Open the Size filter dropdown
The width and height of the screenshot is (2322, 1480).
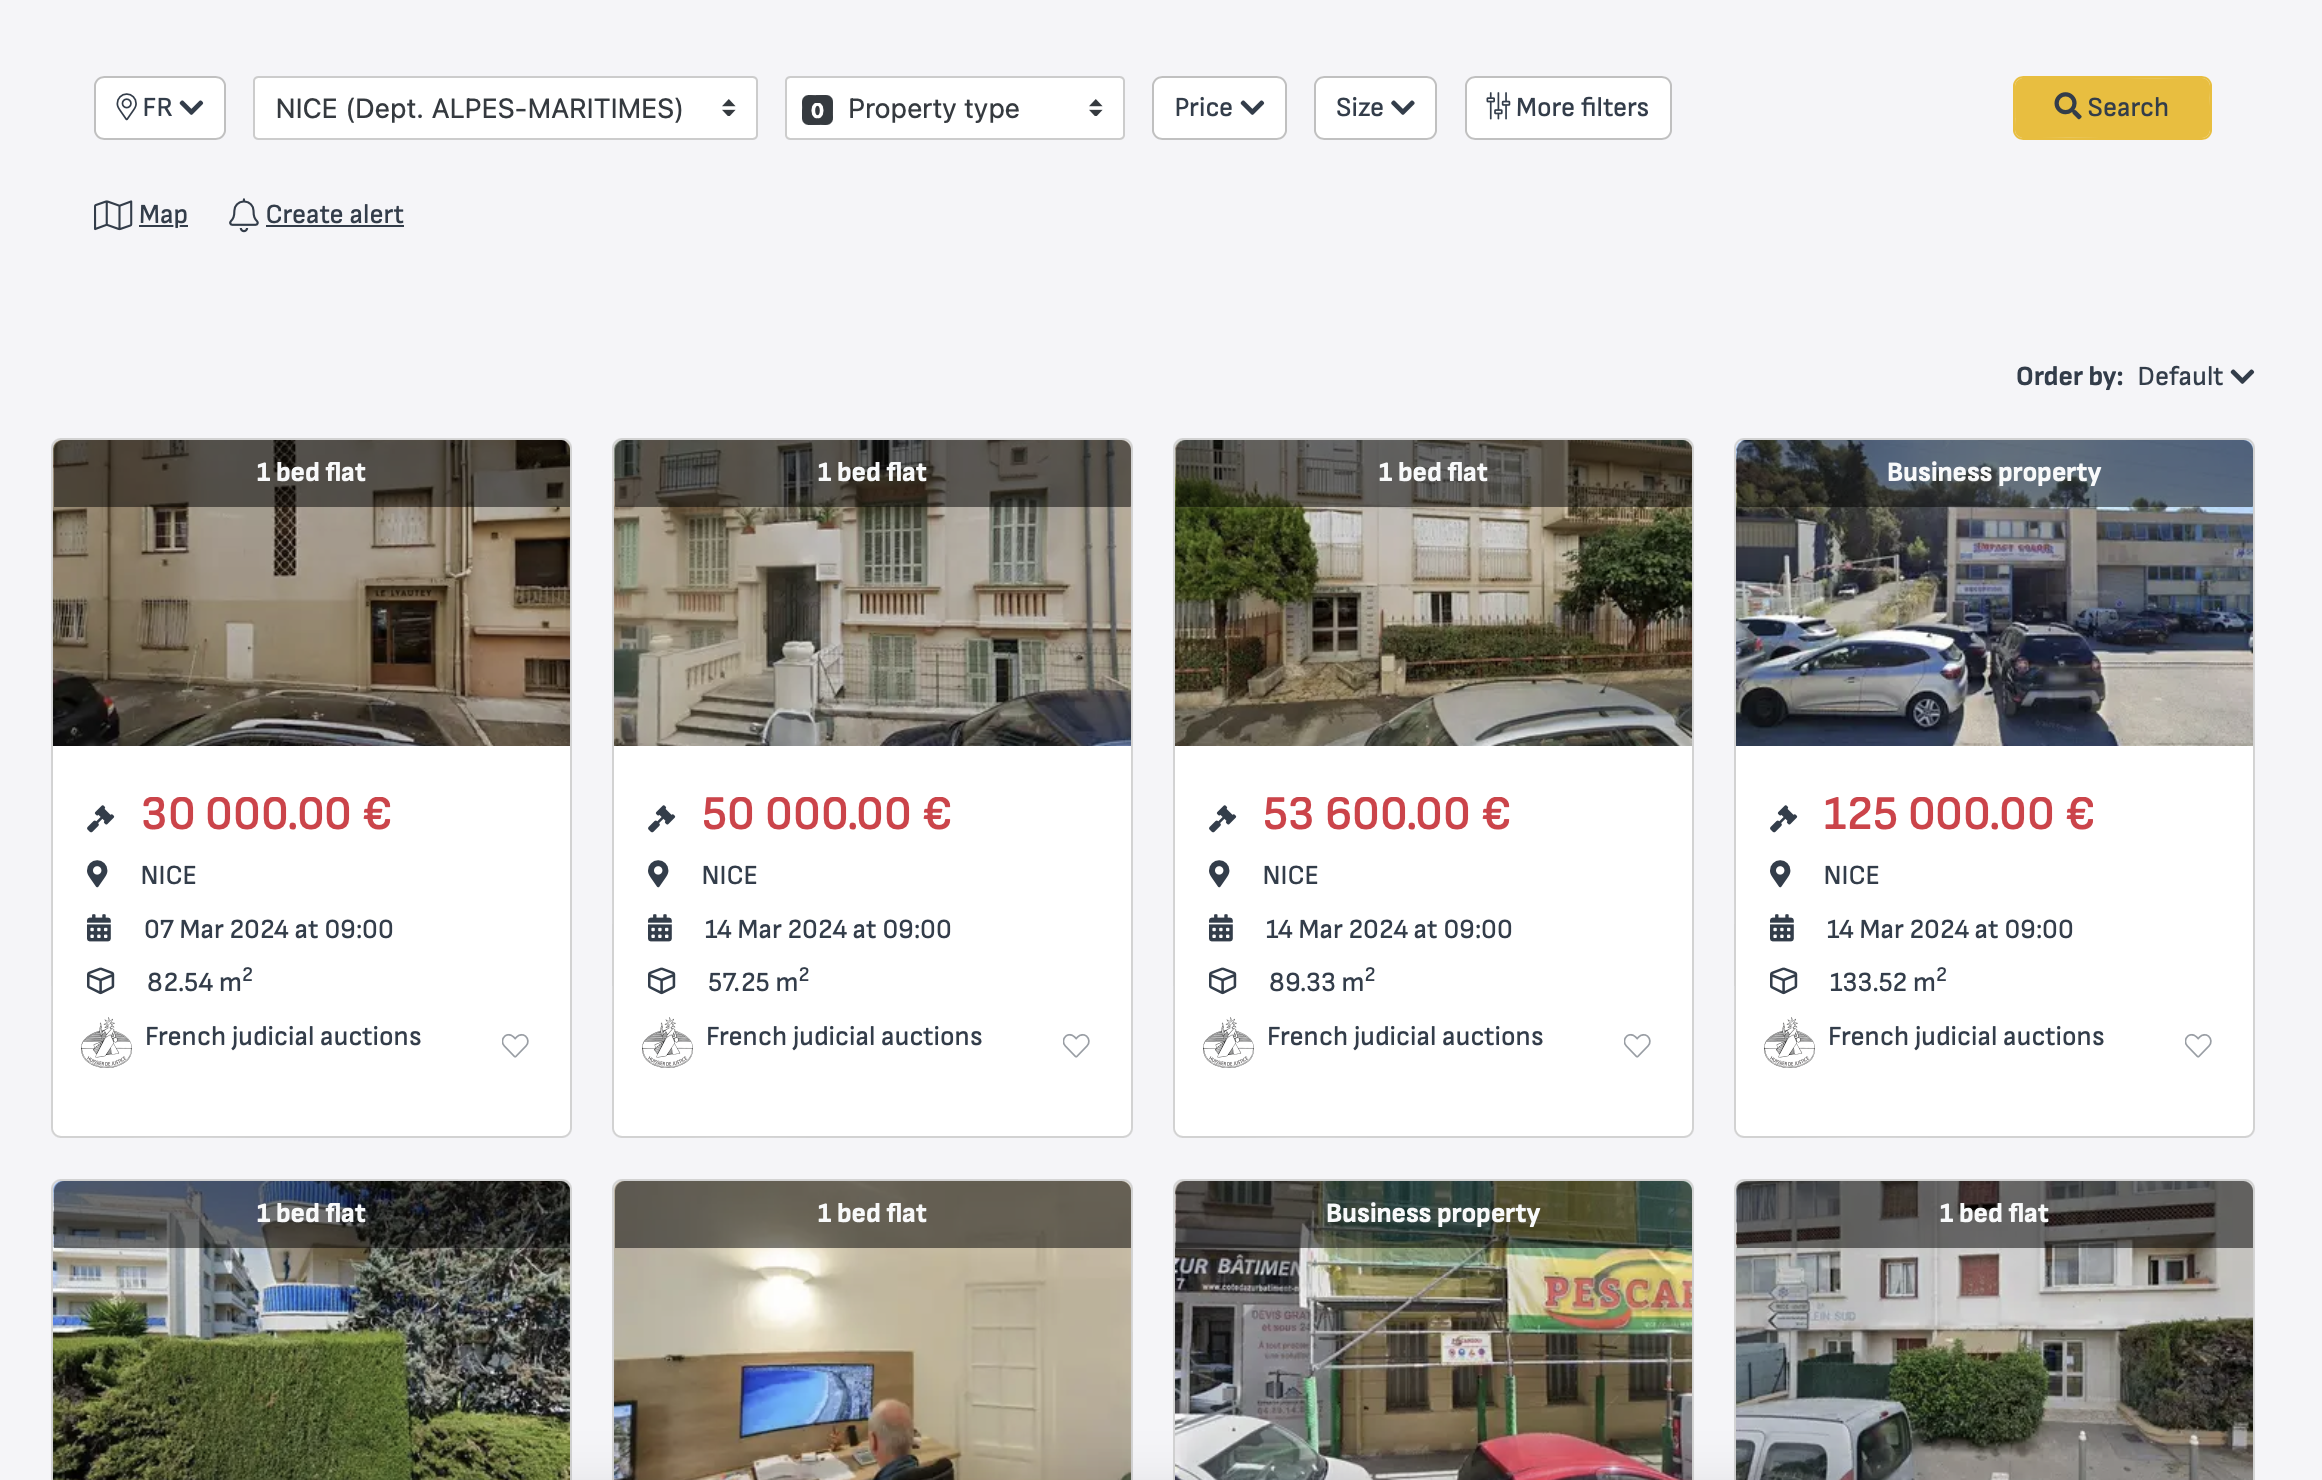(1375, 108)
